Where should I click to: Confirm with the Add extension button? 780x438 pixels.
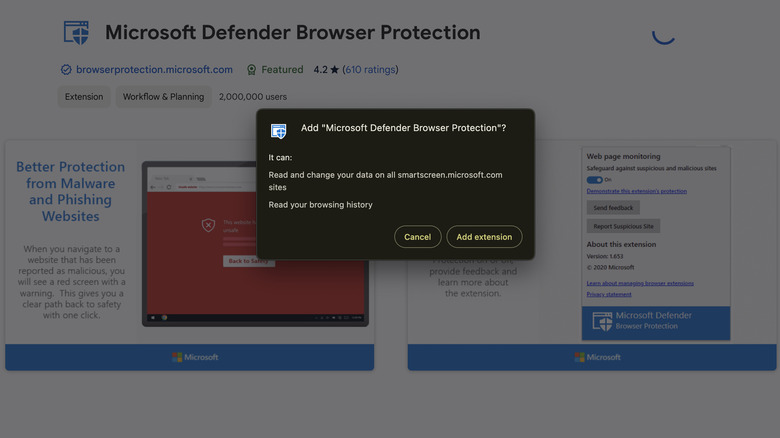pyautogui.click(x=484, y=237)
